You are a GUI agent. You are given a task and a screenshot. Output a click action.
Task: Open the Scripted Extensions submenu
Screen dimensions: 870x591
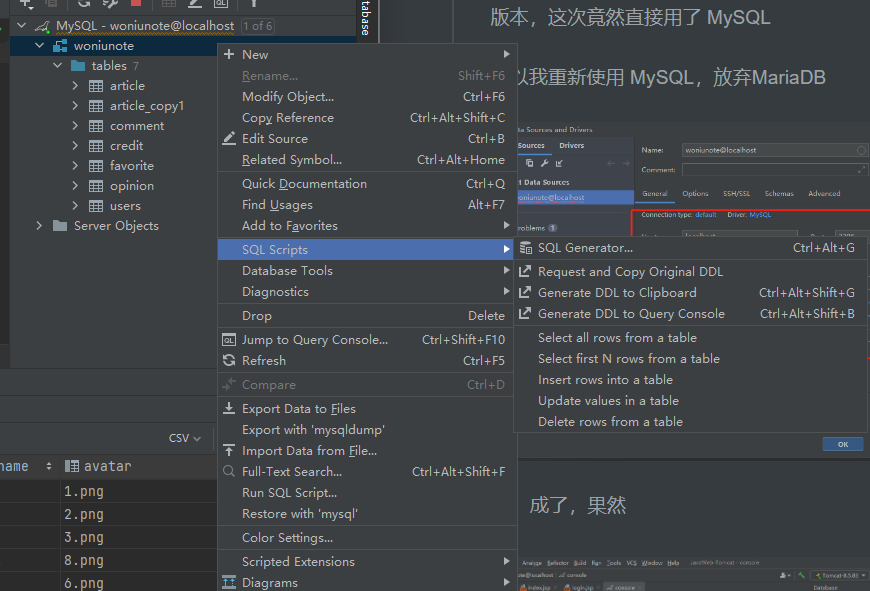click(366, 562)
